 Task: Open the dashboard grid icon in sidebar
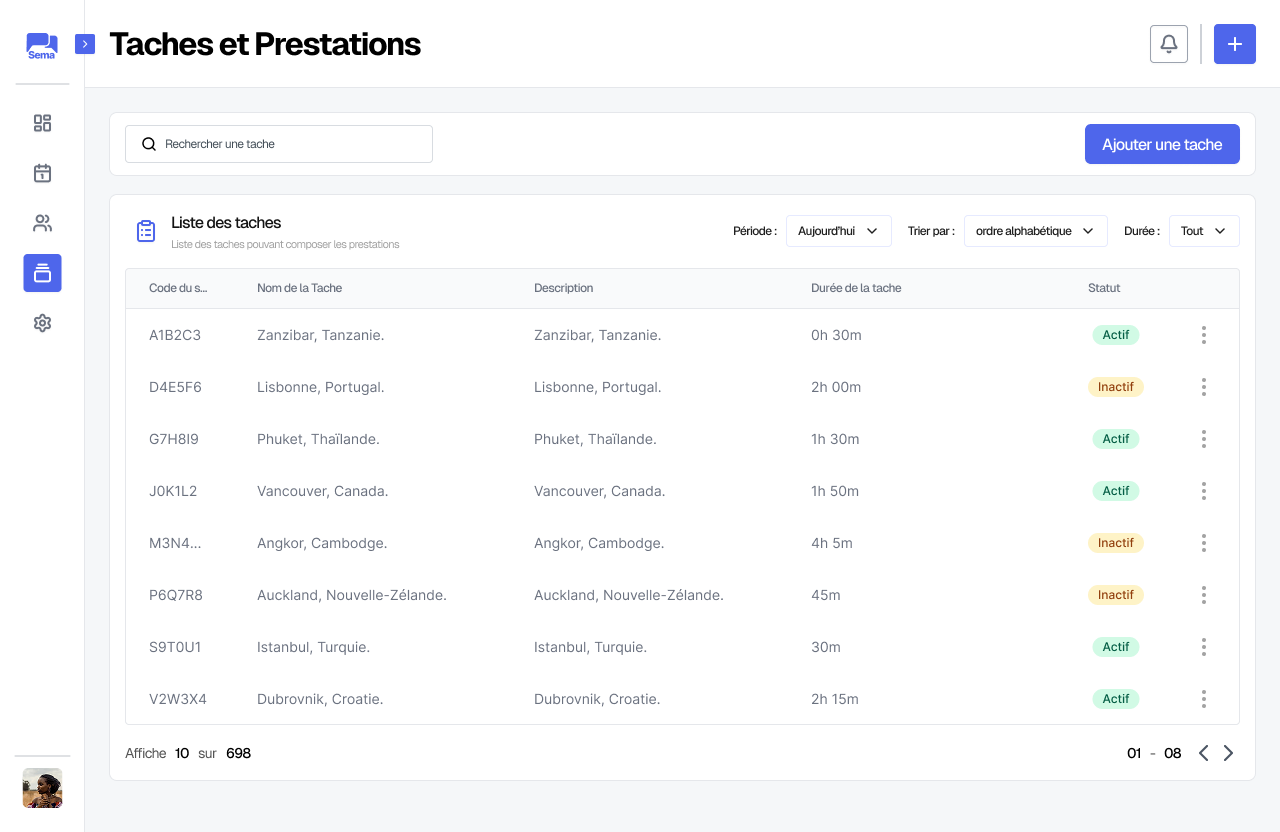[x=42, y=123]
